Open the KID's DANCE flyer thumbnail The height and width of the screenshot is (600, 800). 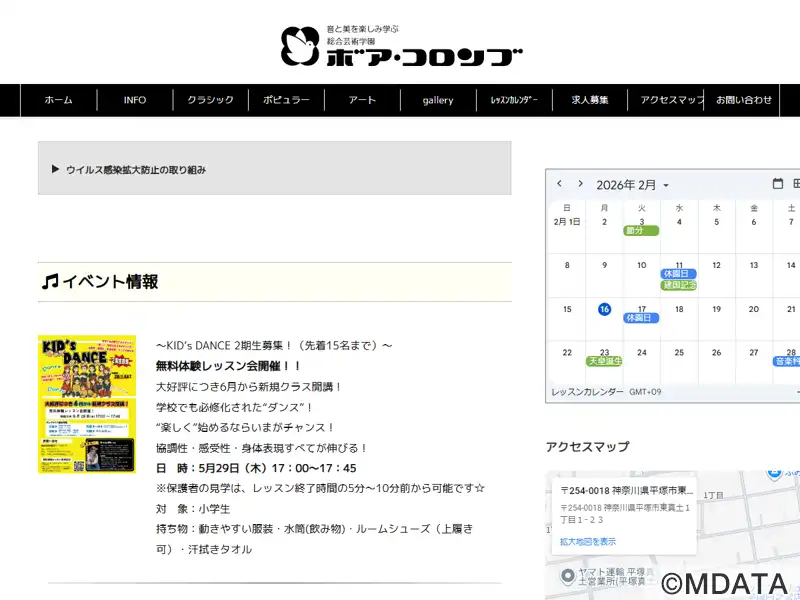pyautogui.click(x=86, y=404)
